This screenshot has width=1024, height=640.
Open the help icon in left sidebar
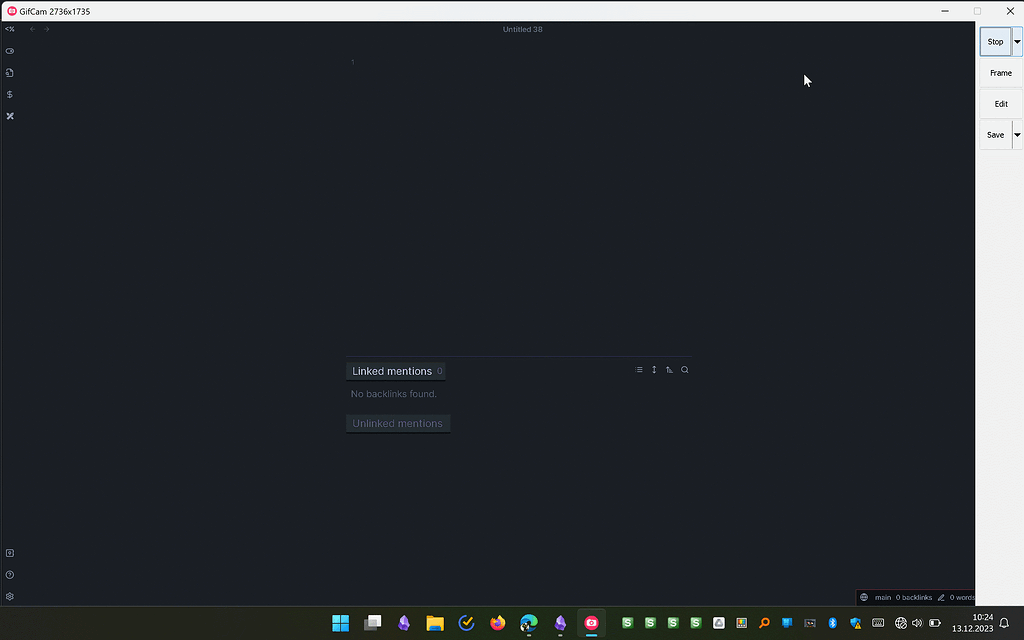coord(9,575)
